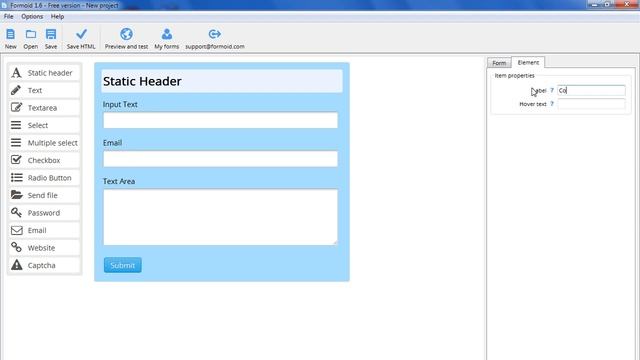Screen dimensions: 640x360
Task: Add a Send file element
Action: tap(44, 196)
